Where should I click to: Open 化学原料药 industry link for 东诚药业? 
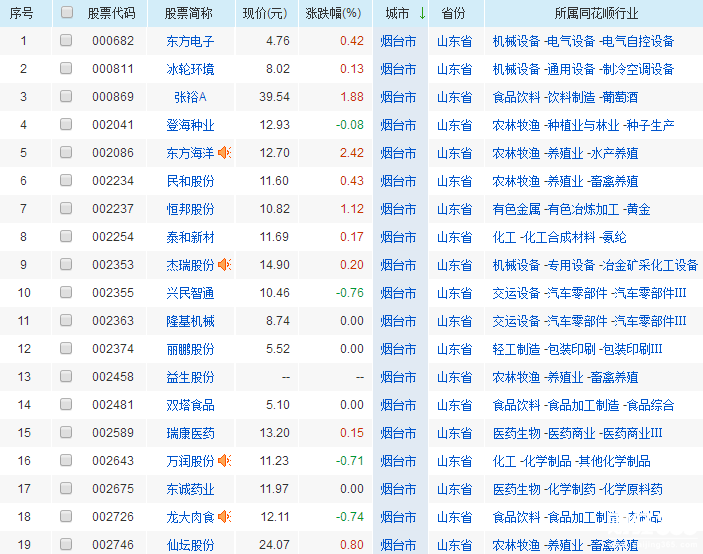click(632, 489)
